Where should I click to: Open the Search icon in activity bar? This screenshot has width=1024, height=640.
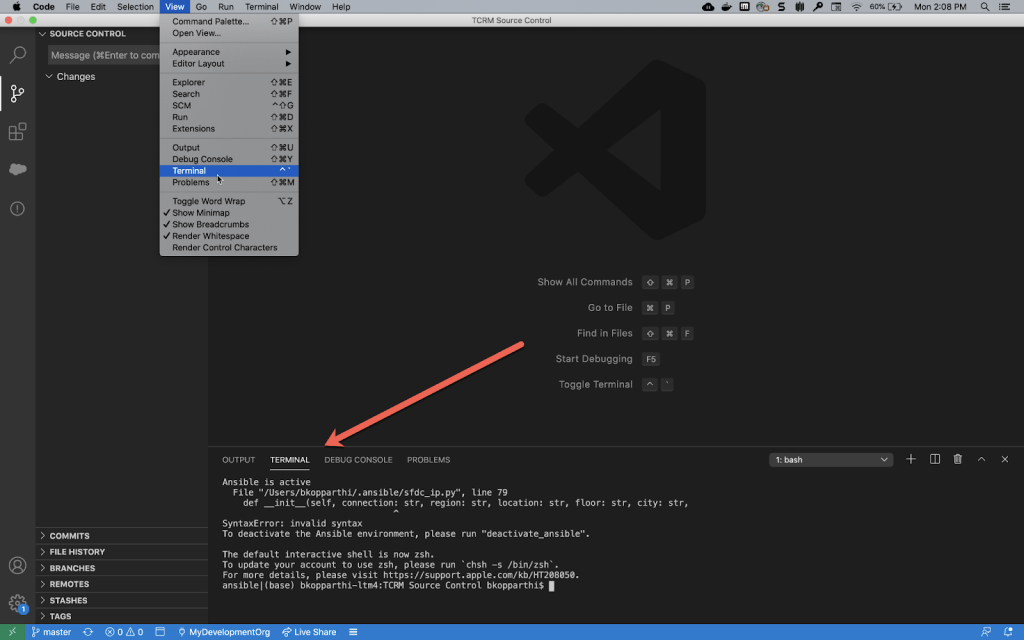(17, 55)
